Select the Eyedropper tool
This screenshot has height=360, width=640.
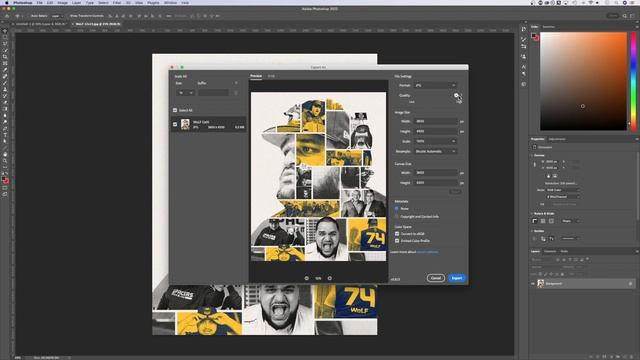coord(5,70)
